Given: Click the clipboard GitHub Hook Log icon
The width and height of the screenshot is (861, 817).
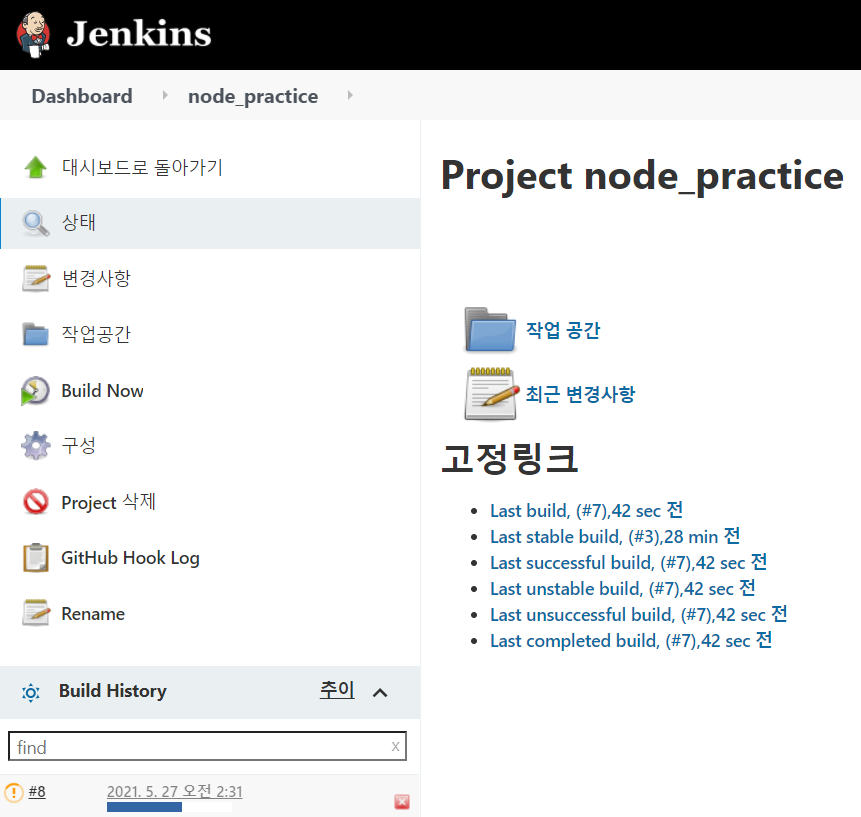Looking at the screenshot, I should point(36,558).
